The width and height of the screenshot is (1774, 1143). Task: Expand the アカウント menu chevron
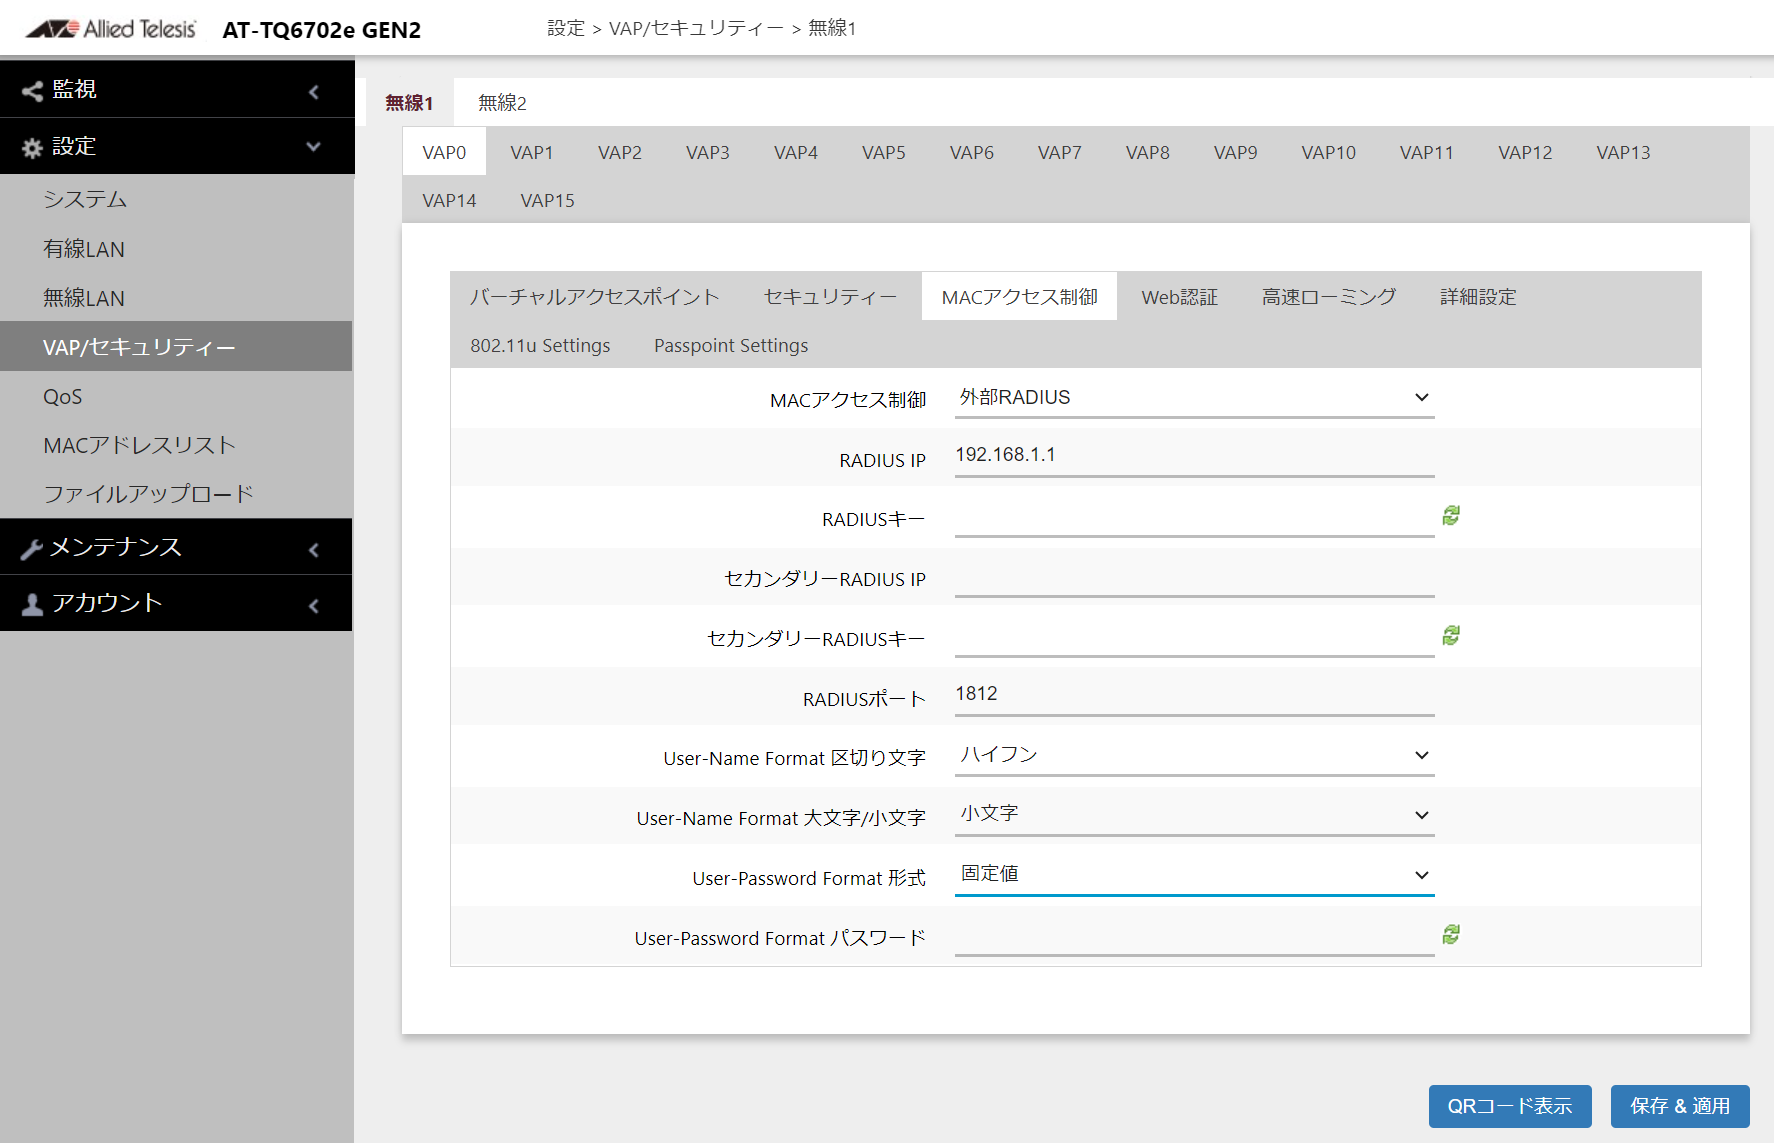pyautogui.click(x=314, y=606)
